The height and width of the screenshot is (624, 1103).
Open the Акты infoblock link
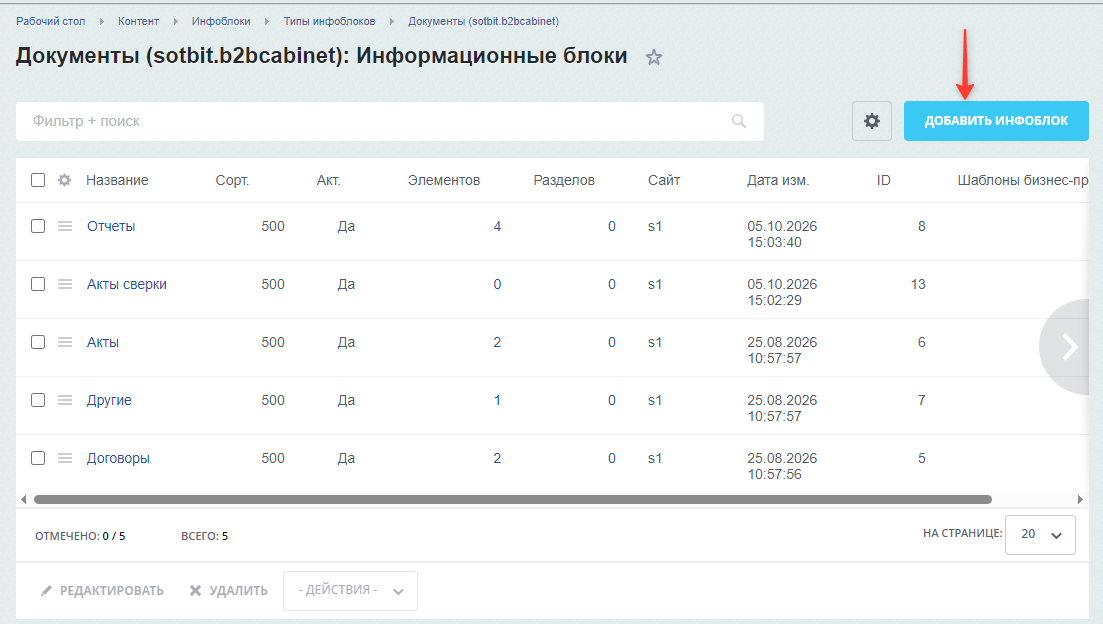(x=103, y=343)
